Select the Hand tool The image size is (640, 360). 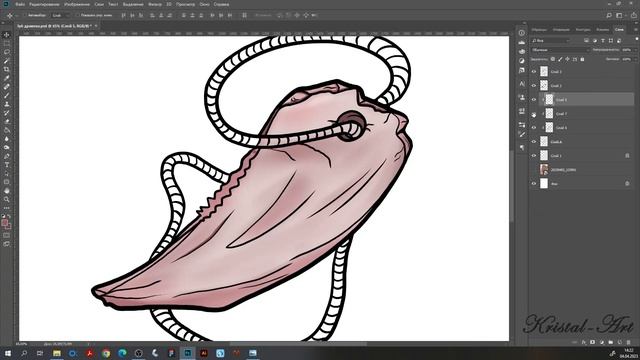[x=7, y=191]
